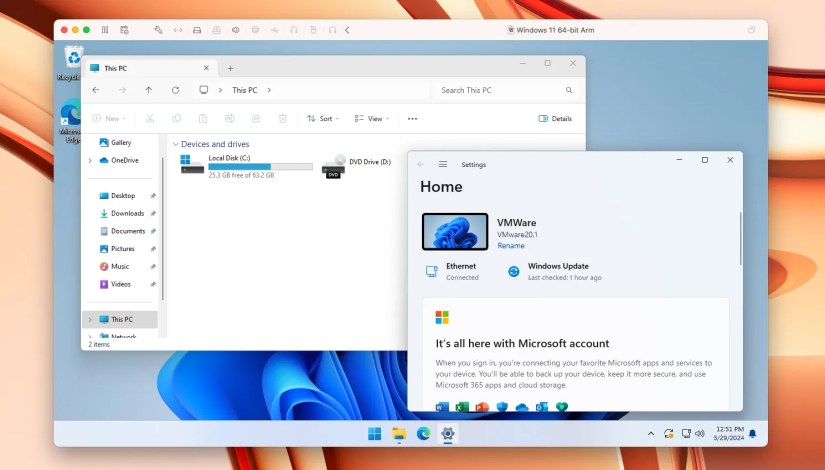Open Windows Update in Settings Home
This screenshot has width=825, height=470.
[x=554, y=272]
